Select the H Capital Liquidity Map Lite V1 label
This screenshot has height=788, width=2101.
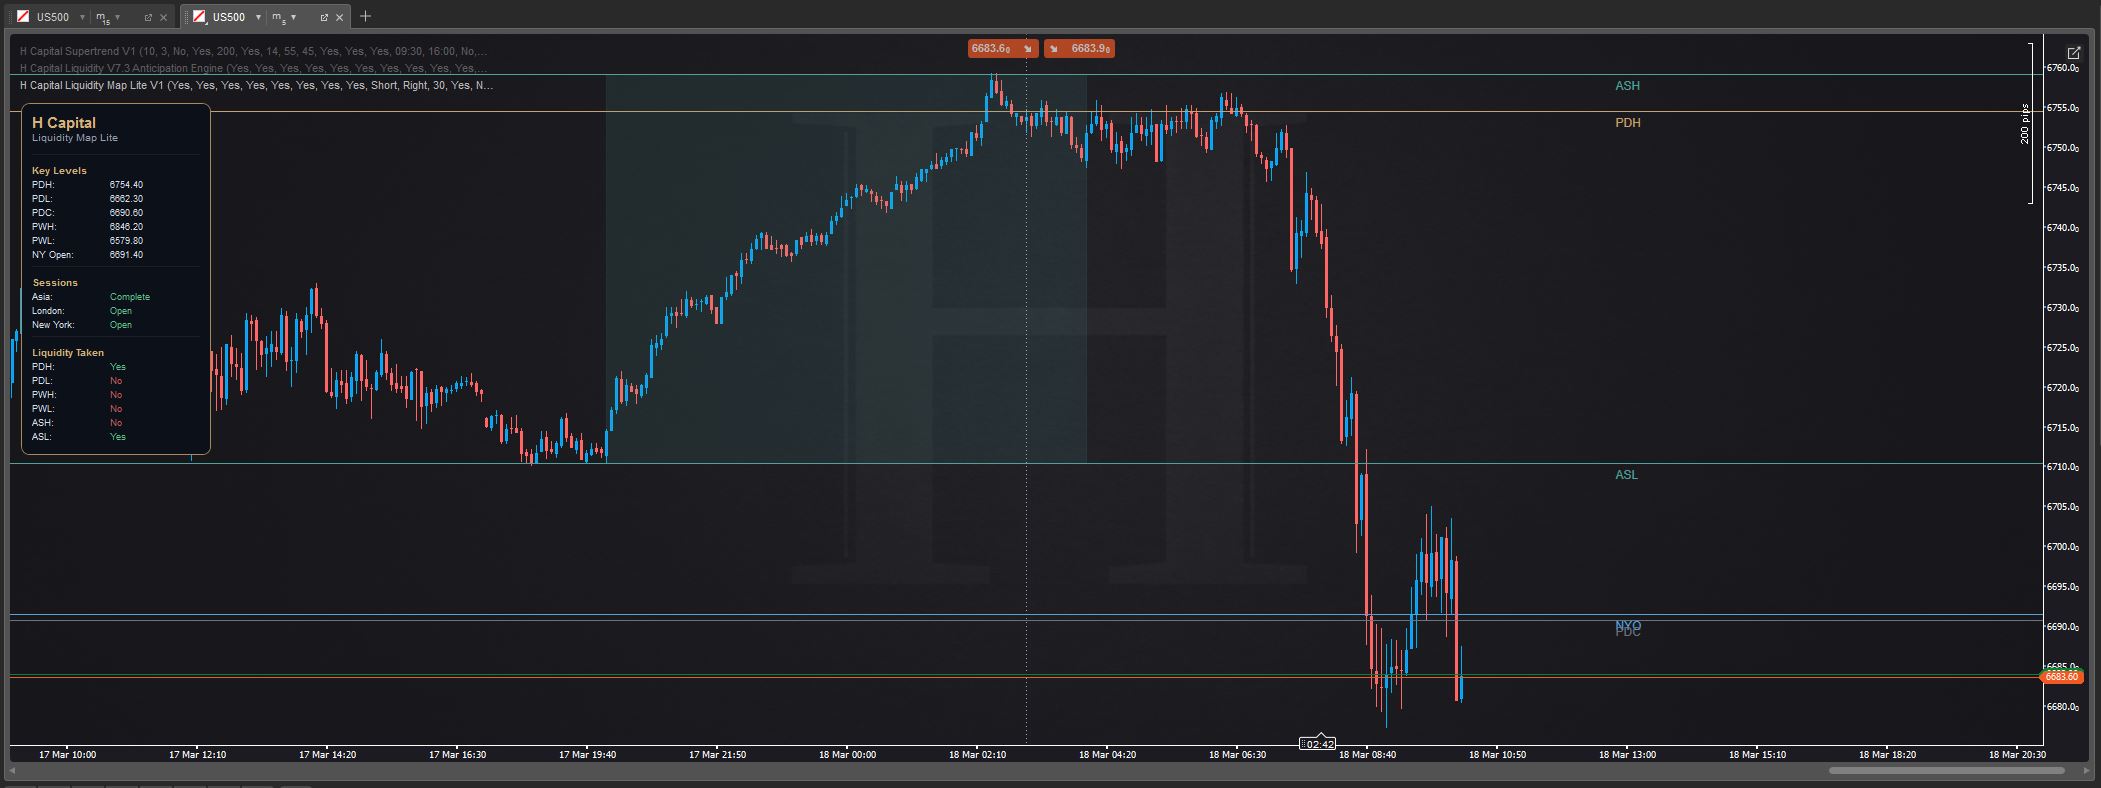click(256, 85)
